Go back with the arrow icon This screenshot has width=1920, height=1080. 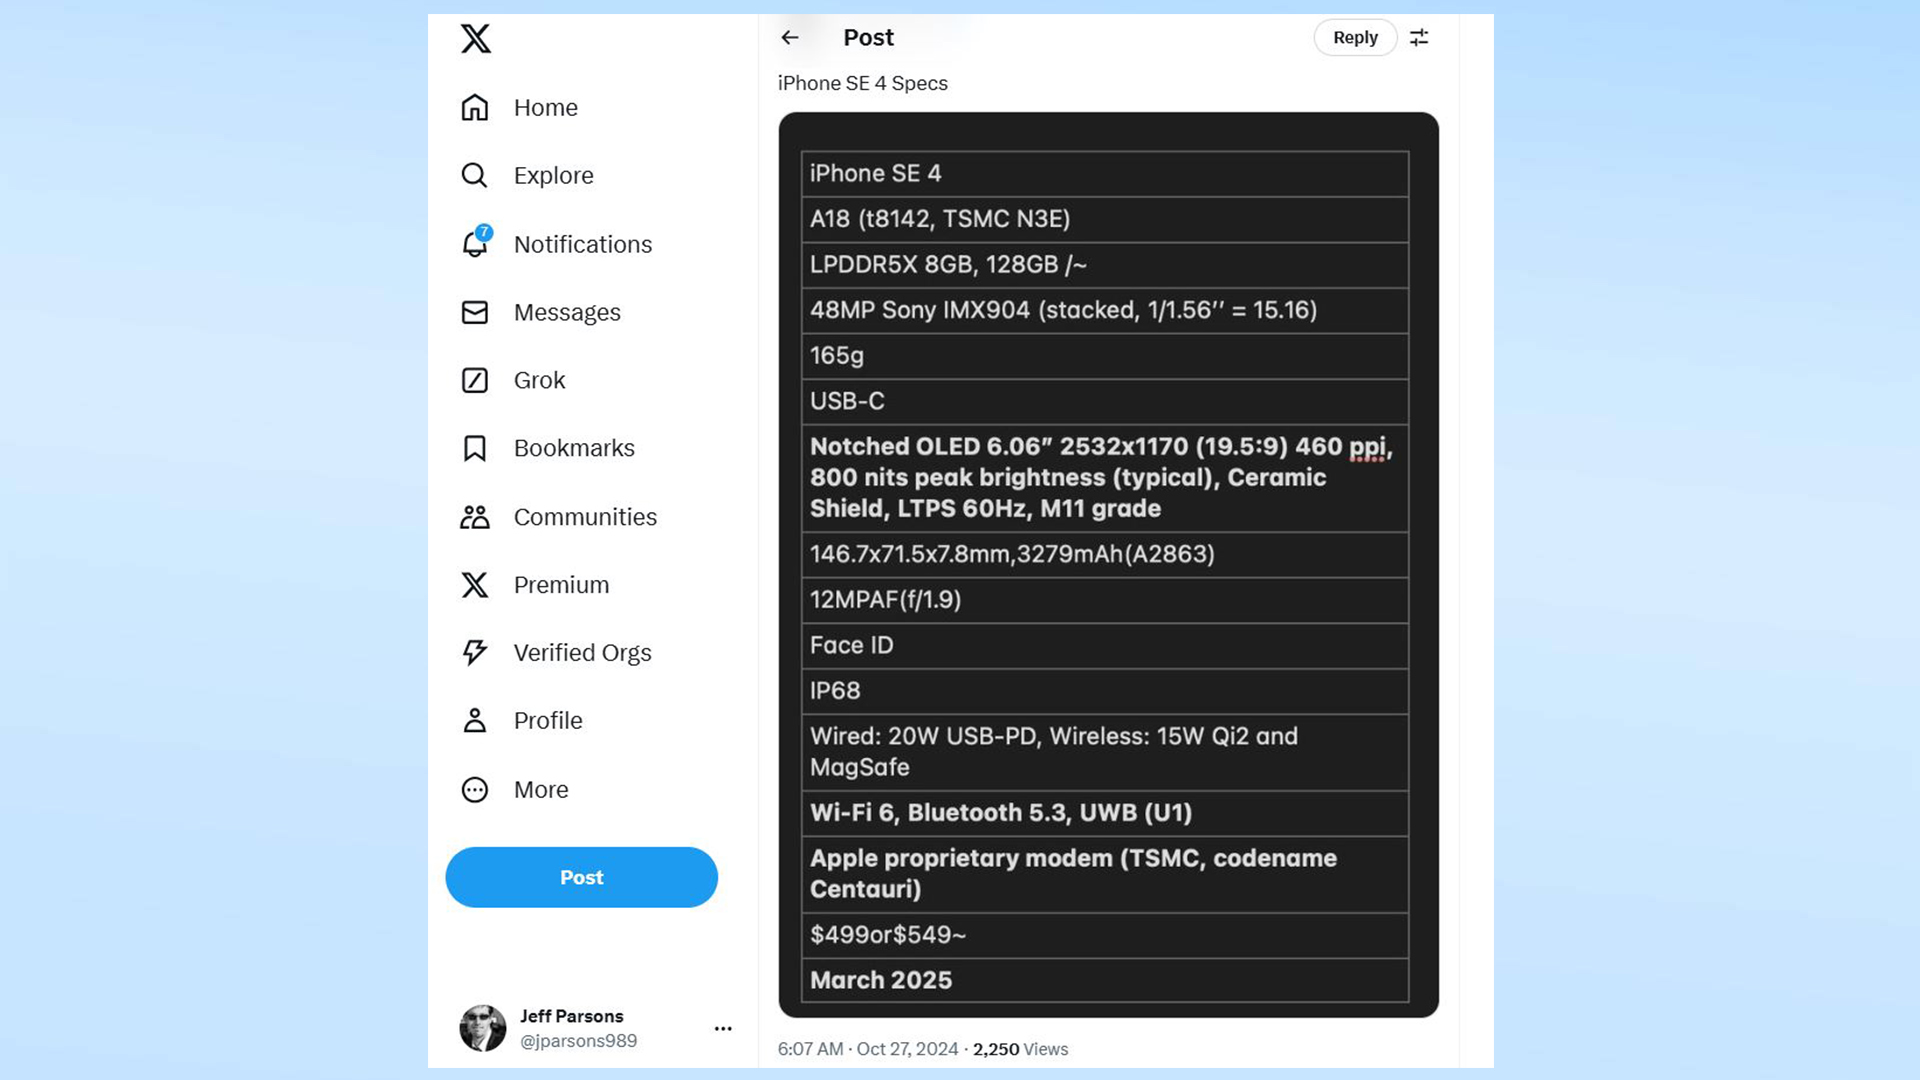coord(790,38)
